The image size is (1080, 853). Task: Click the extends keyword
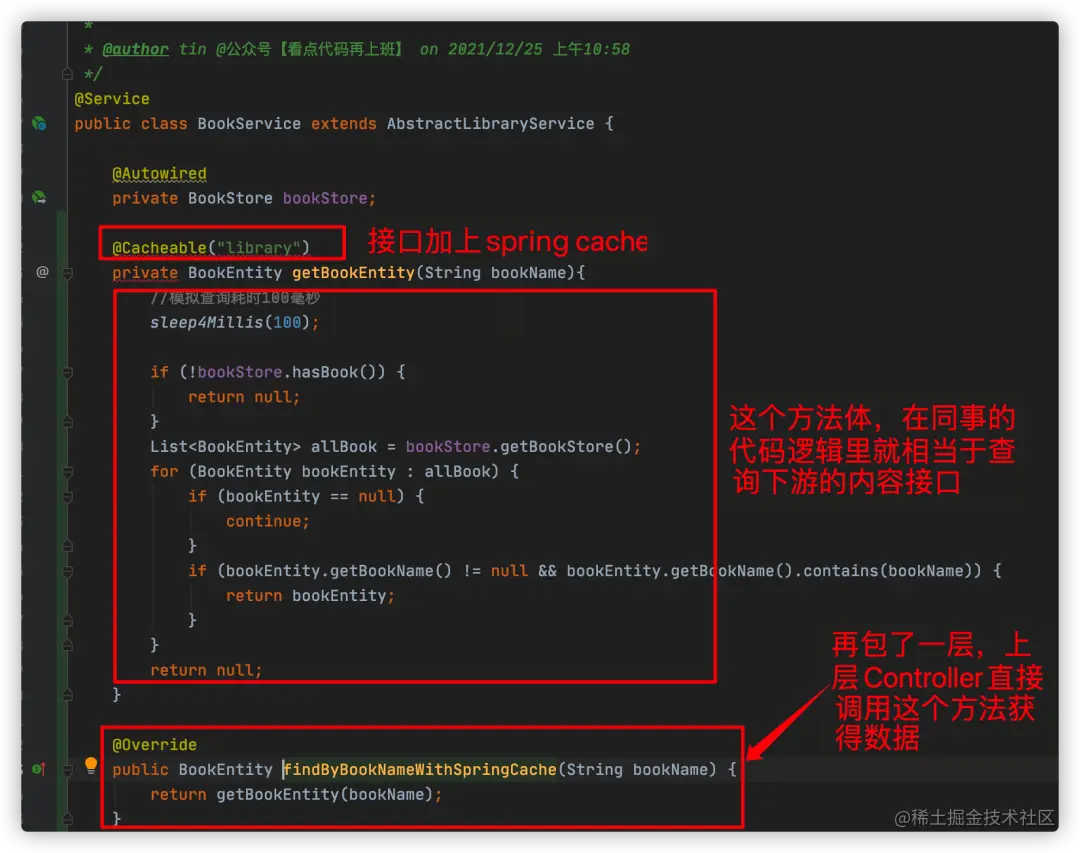(344, 124)
